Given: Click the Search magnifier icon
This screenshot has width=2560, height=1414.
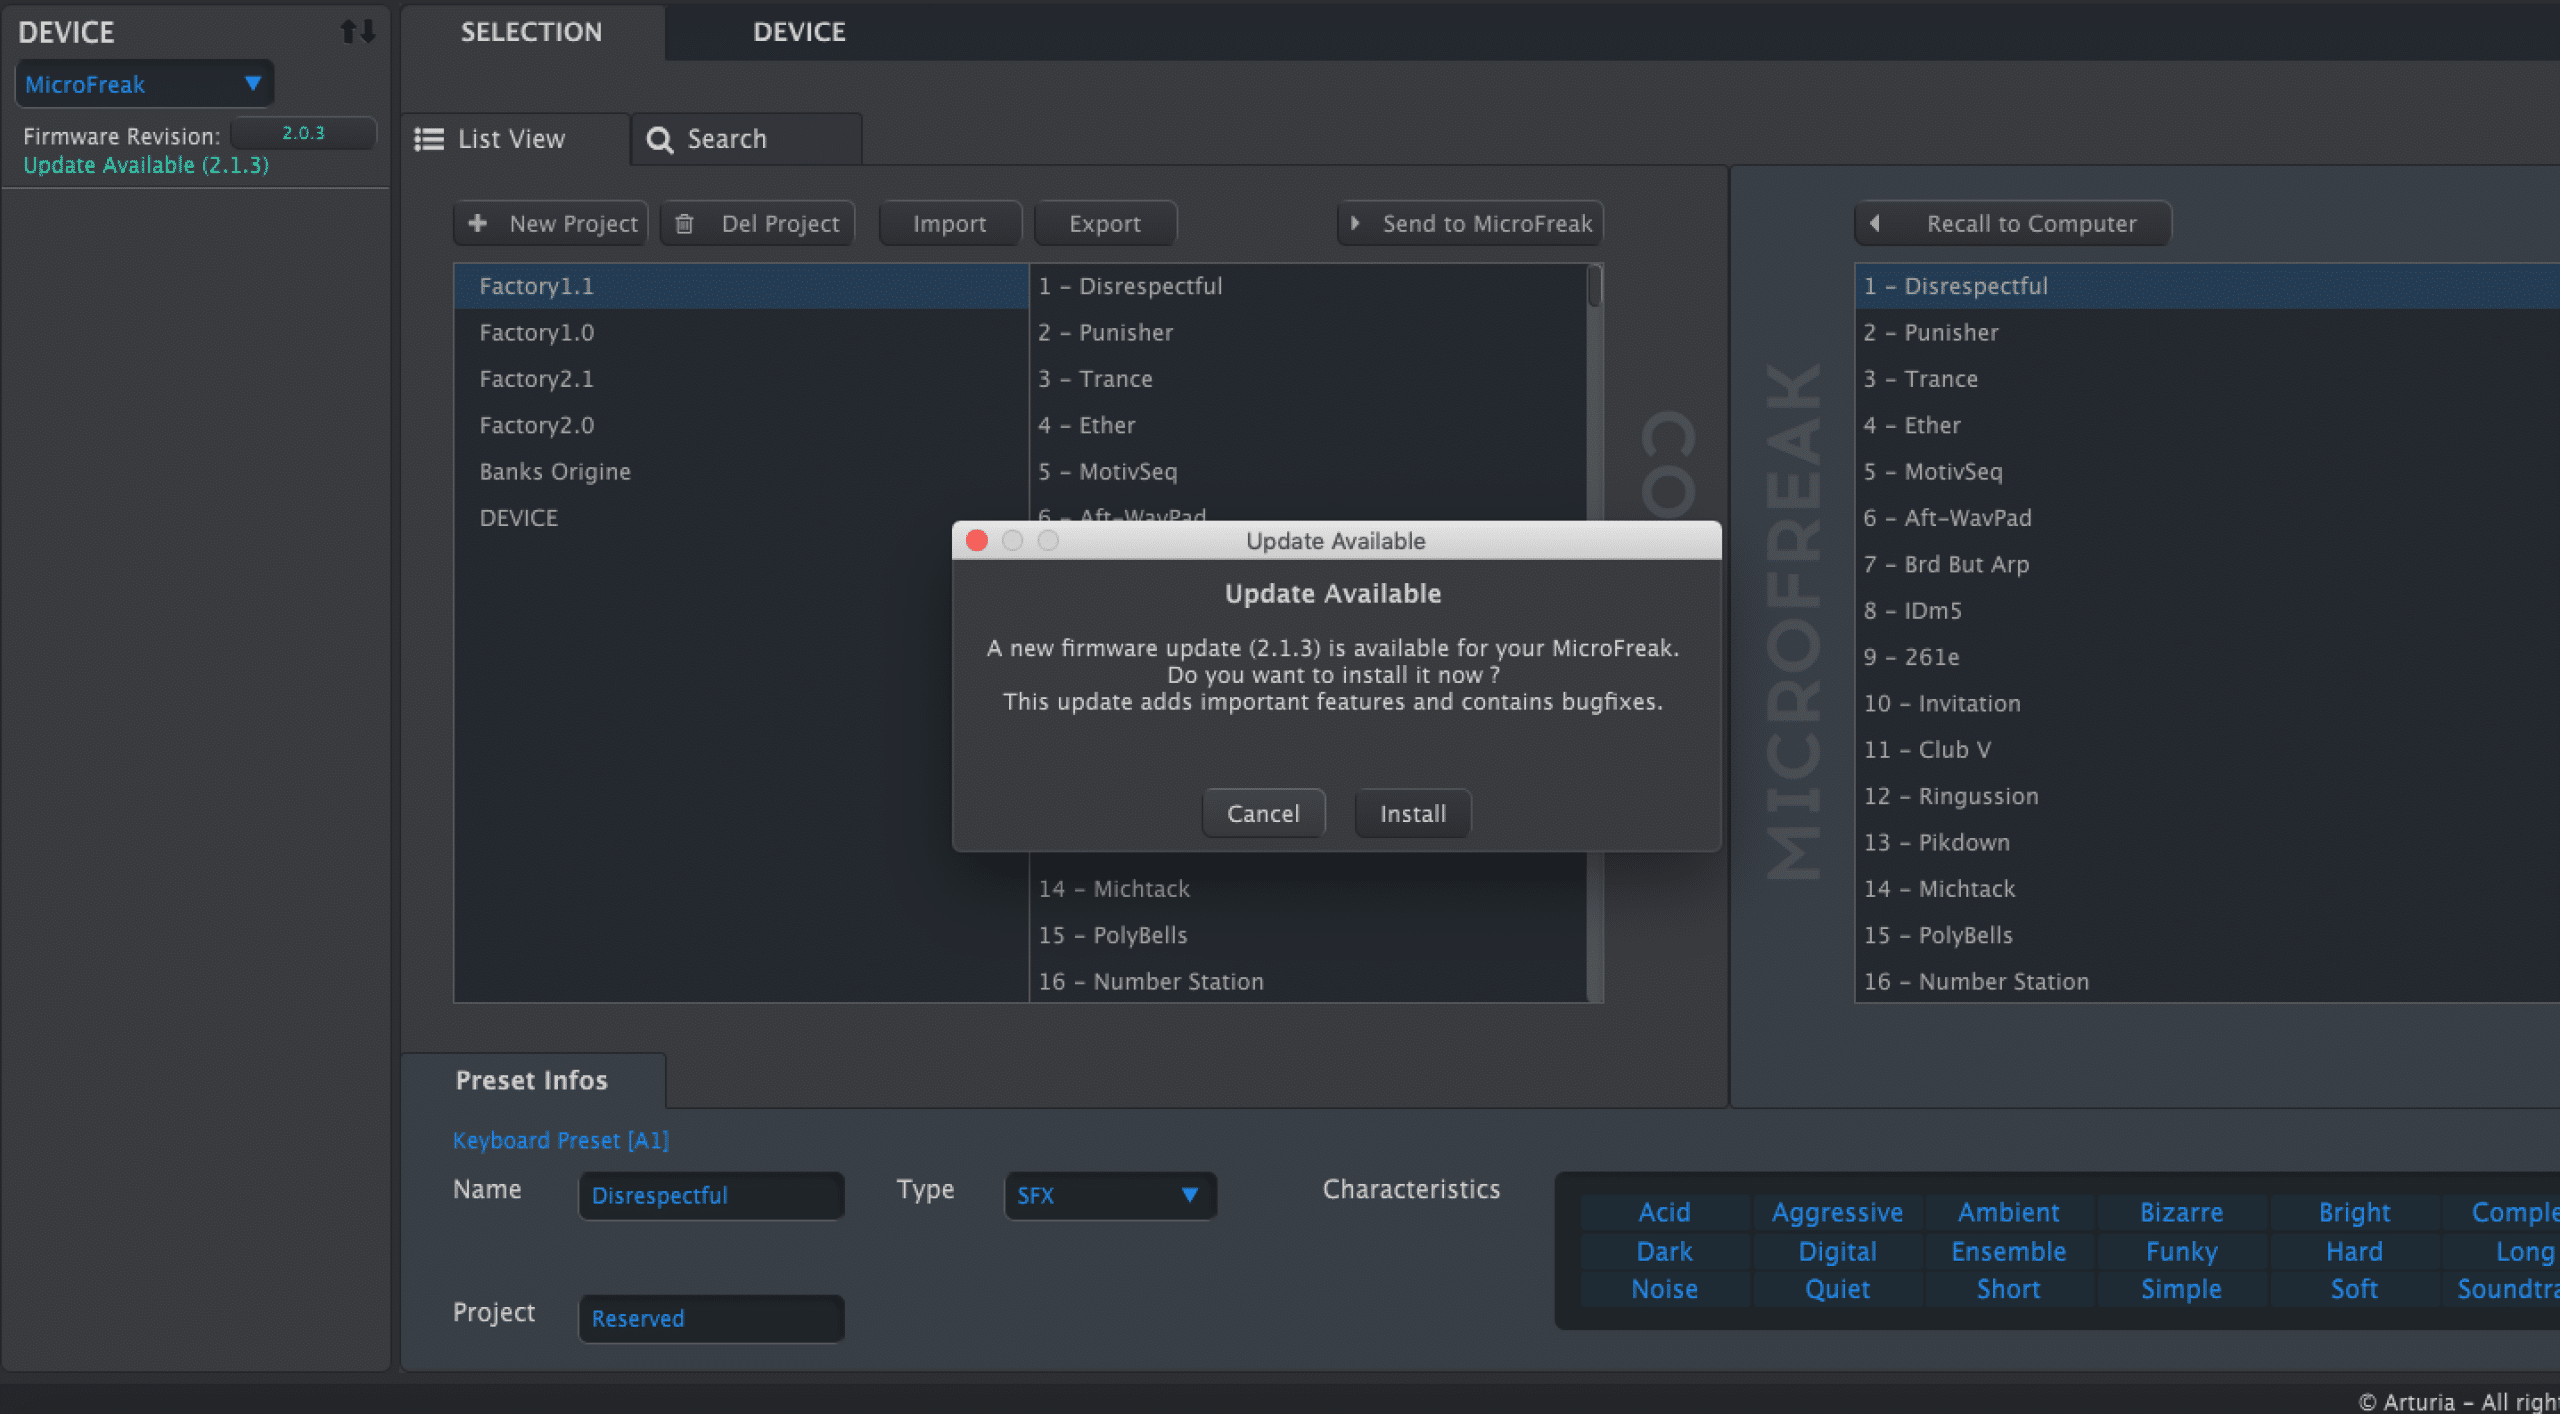Looking at the screenshot, I should [659, 140].
